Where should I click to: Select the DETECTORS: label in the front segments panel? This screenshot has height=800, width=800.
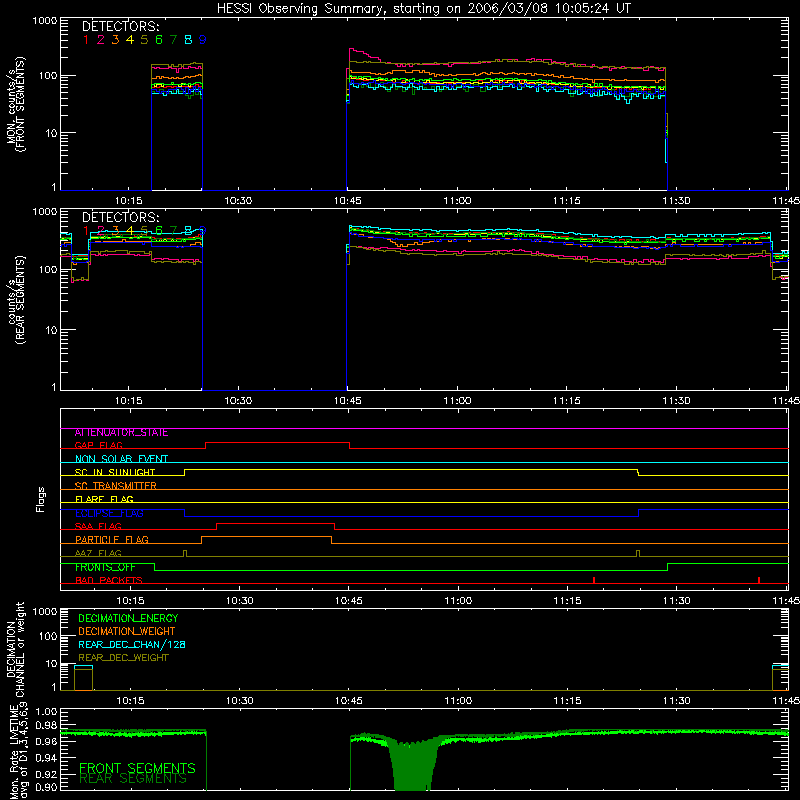(120, 27)
